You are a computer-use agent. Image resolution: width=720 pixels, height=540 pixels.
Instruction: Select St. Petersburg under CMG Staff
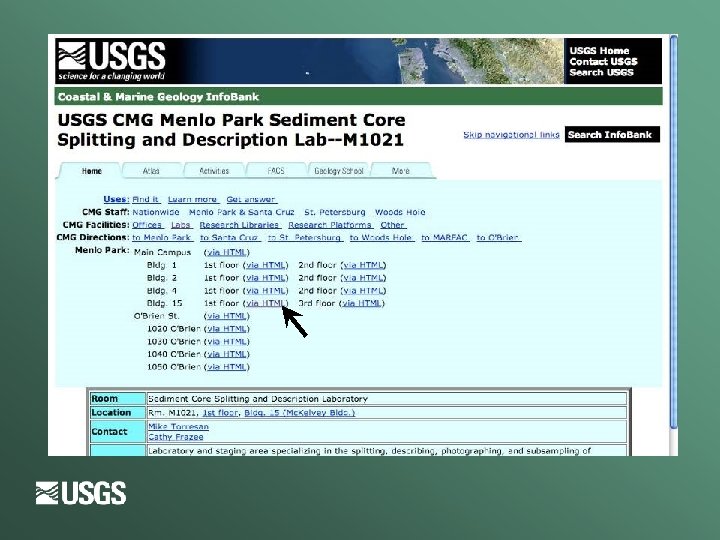coord(335,212)
